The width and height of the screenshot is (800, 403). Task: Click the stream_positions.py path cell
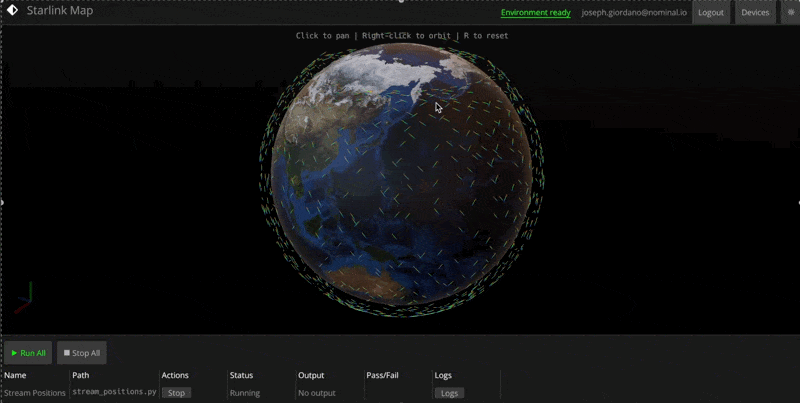coord(114,392)
